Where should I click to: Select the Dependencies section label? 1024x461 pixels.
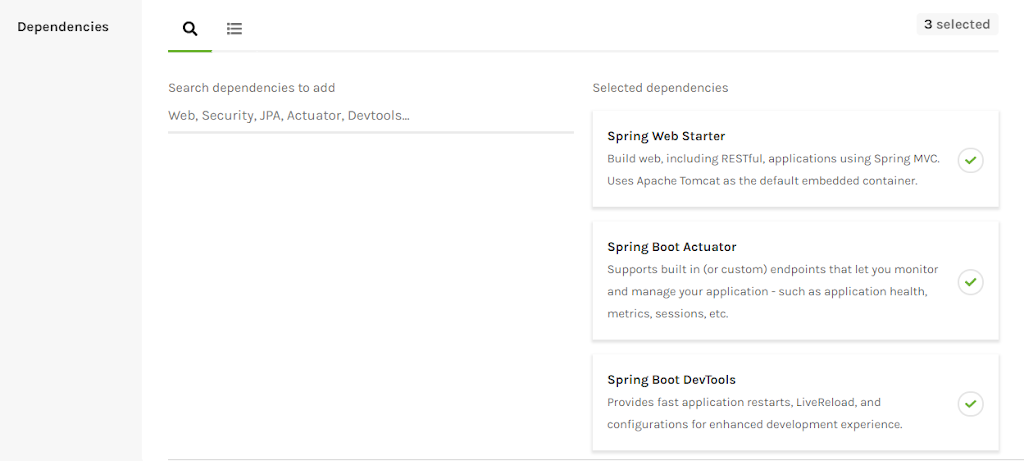(63, 27)
